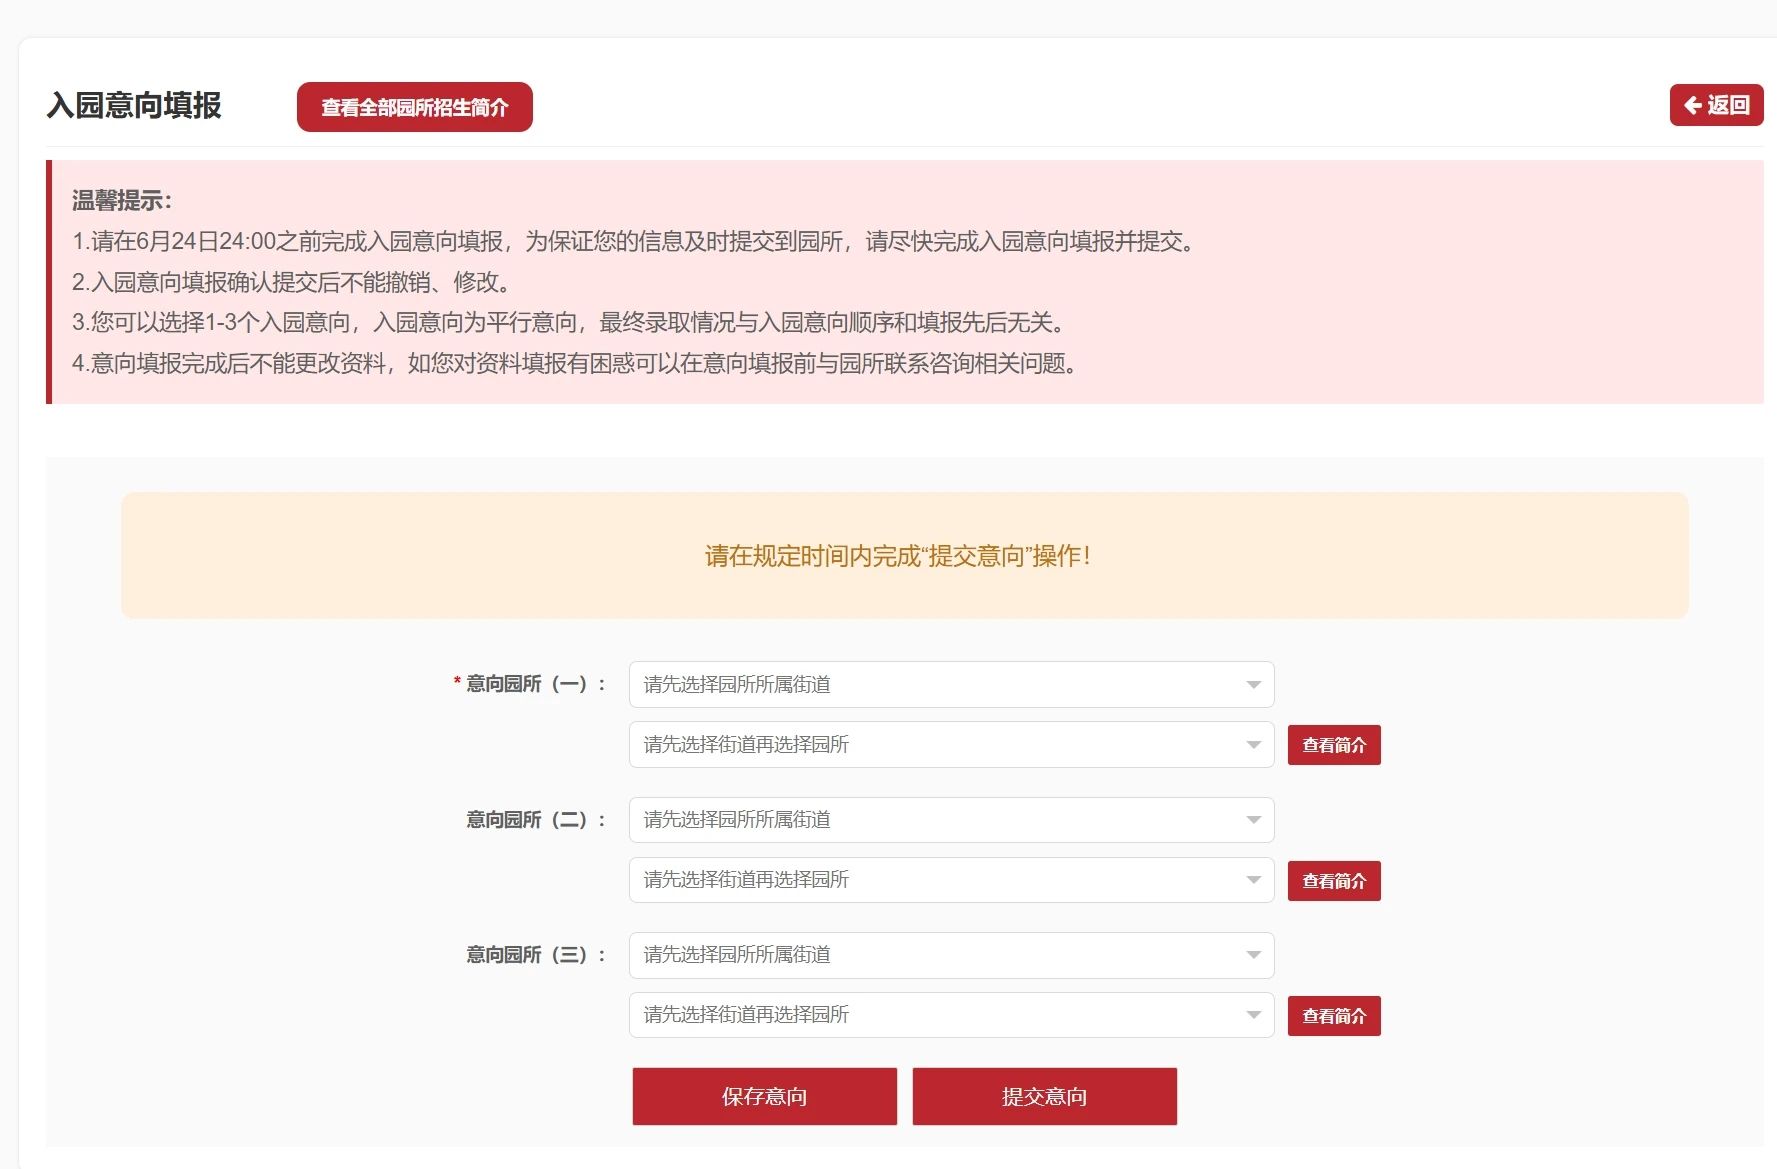This screenshot has height=1169, width=1777.
Task: Open 查看全部园所招生简介 overview
Action: point(415,107)
